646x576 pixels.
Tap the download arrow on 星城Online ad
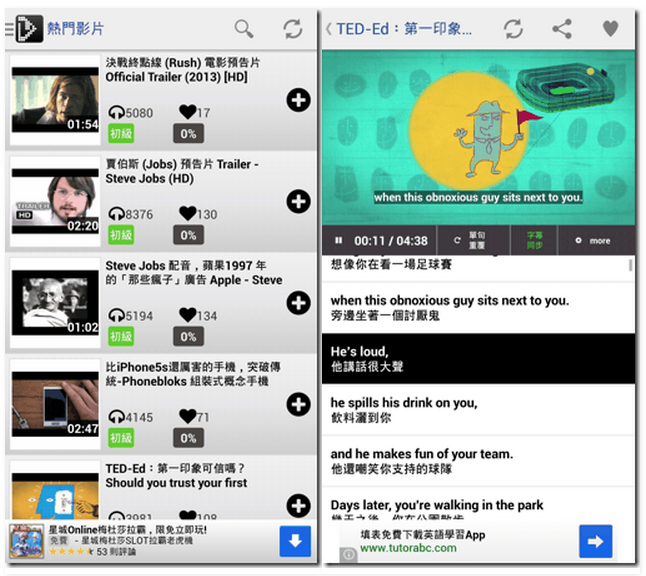295,541
